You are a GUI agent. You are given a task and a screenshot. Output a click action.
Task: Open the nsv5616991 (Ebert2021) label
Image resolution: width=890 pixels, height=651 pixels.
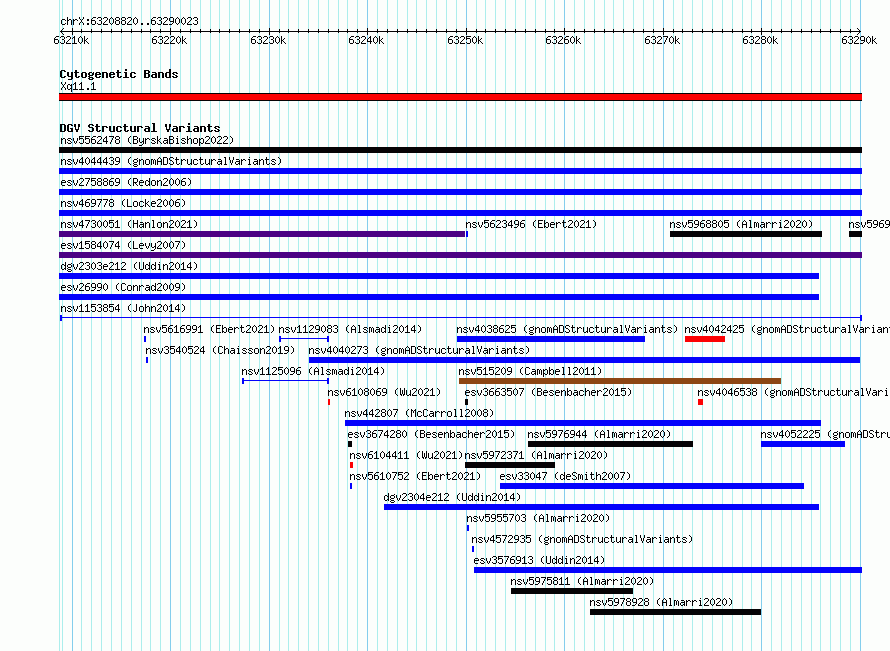209,329
